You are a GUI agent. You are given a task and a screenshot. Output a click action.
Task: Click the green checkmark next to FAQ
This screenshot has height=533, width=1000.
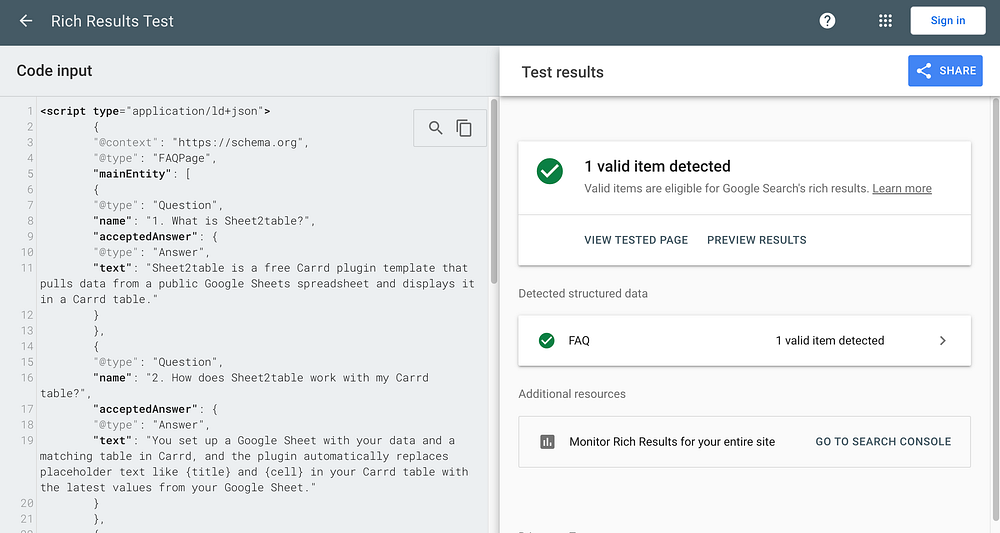click(x=546, y=341)
